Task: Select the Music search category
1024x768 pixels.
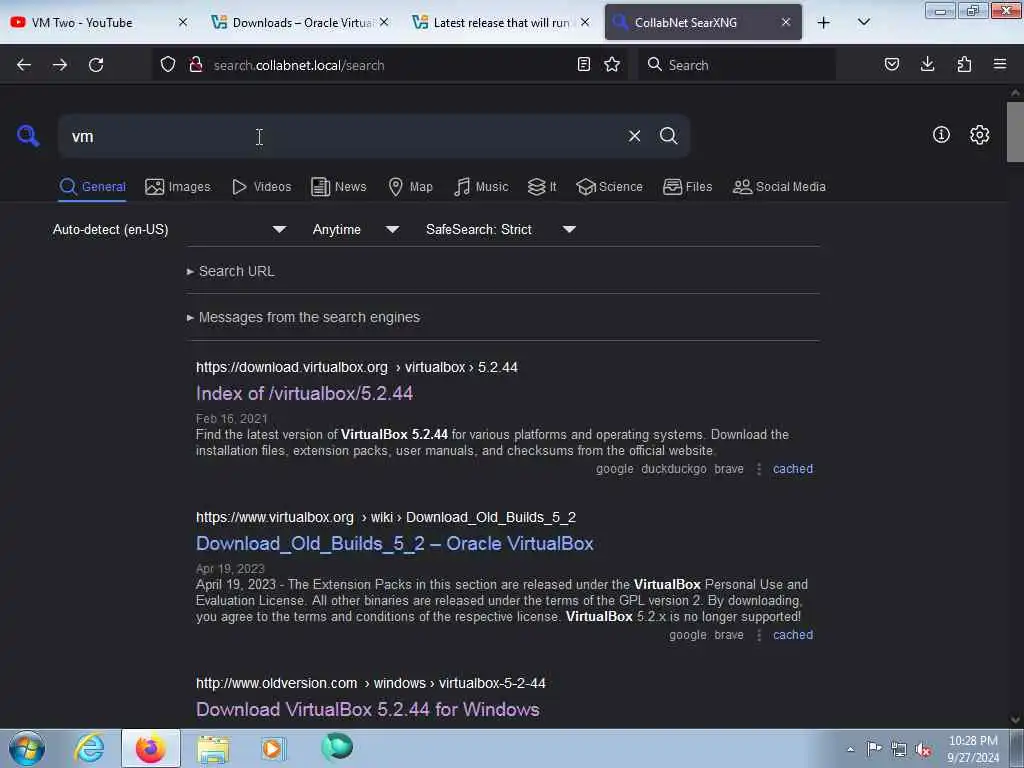Action: point(481,187)
